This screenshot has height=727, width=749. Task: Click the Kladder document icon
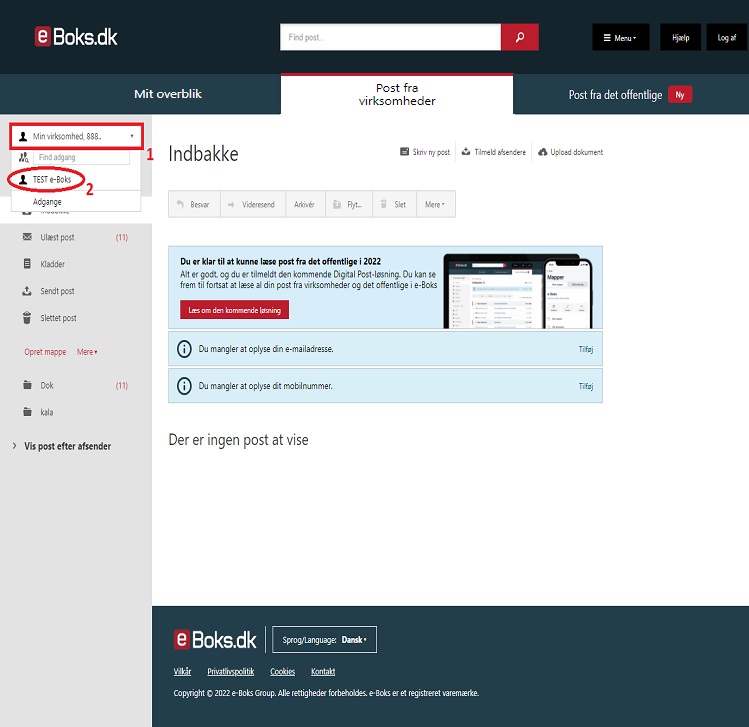pos(27,264)
